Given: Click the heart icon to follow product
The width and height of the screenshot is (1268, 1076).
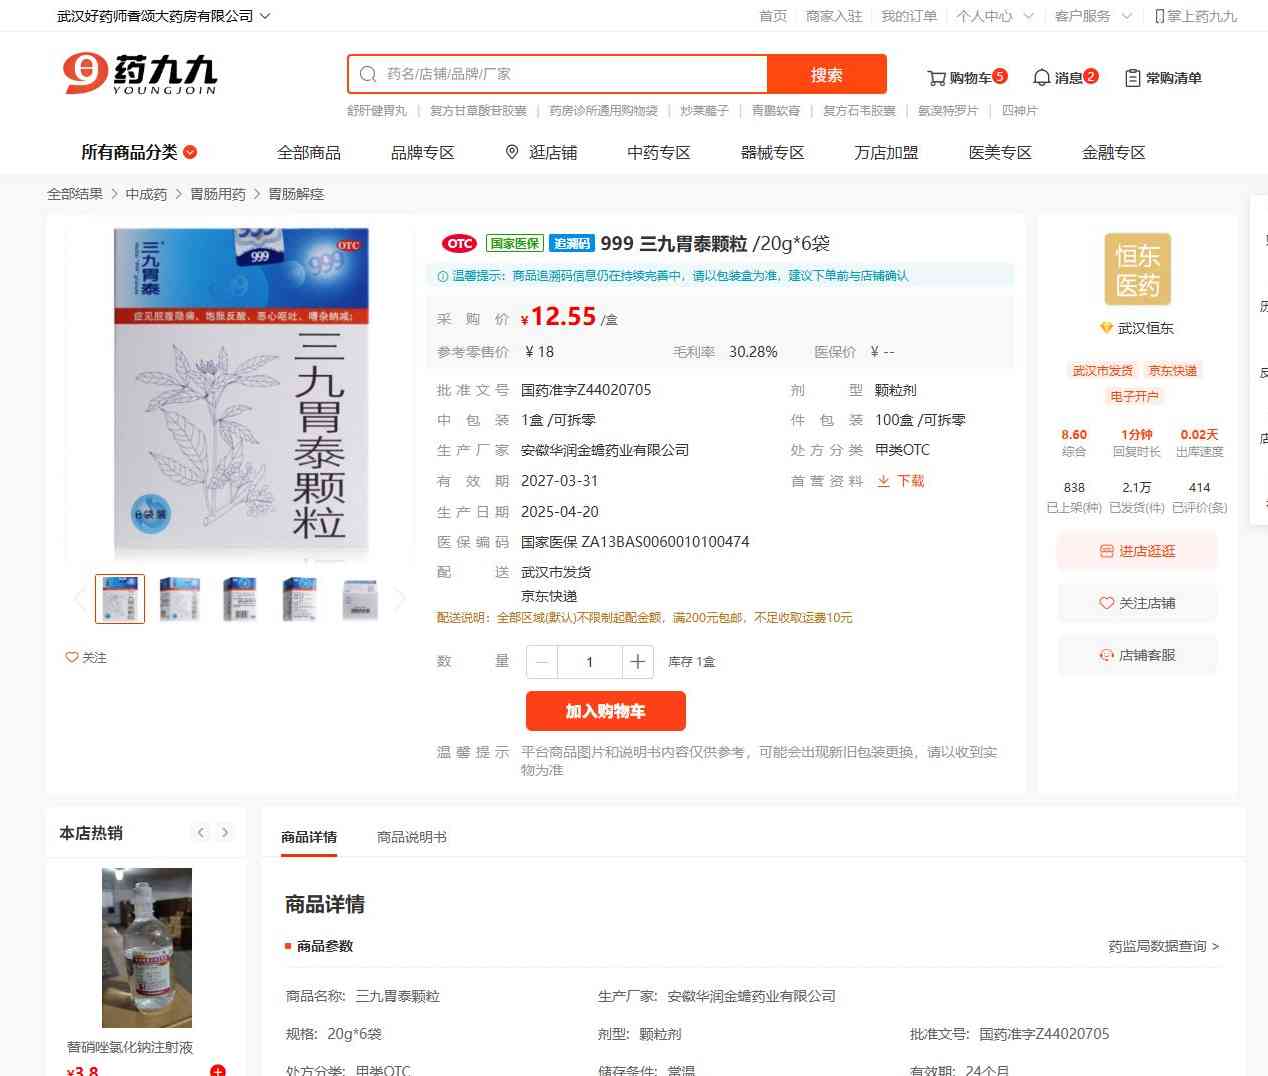Looking at the screenshot, I should click(72, 657).
